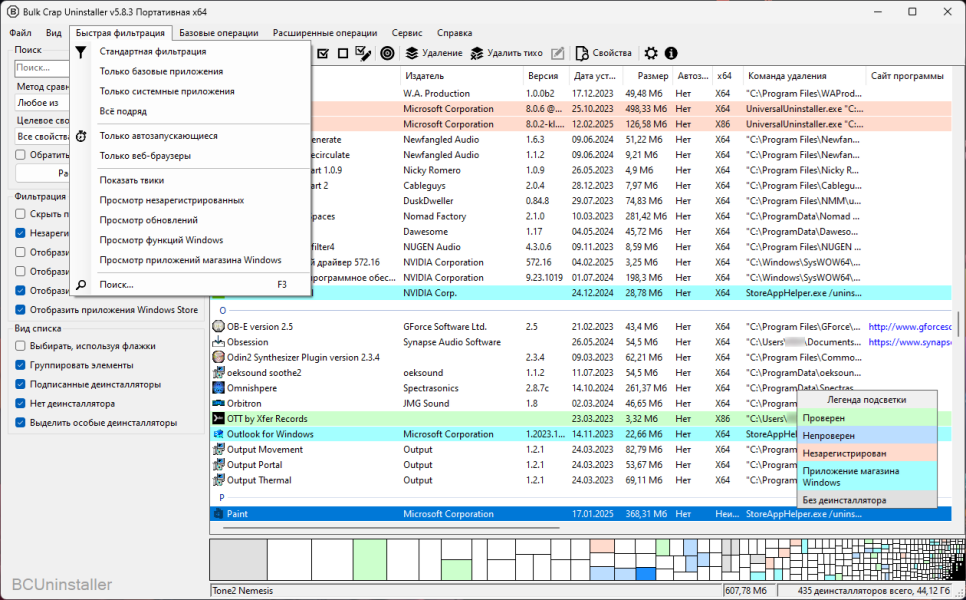966x600 pixels.
Task: Click the Свойства properties toolbar icon
Action: [x=603, y=54]
